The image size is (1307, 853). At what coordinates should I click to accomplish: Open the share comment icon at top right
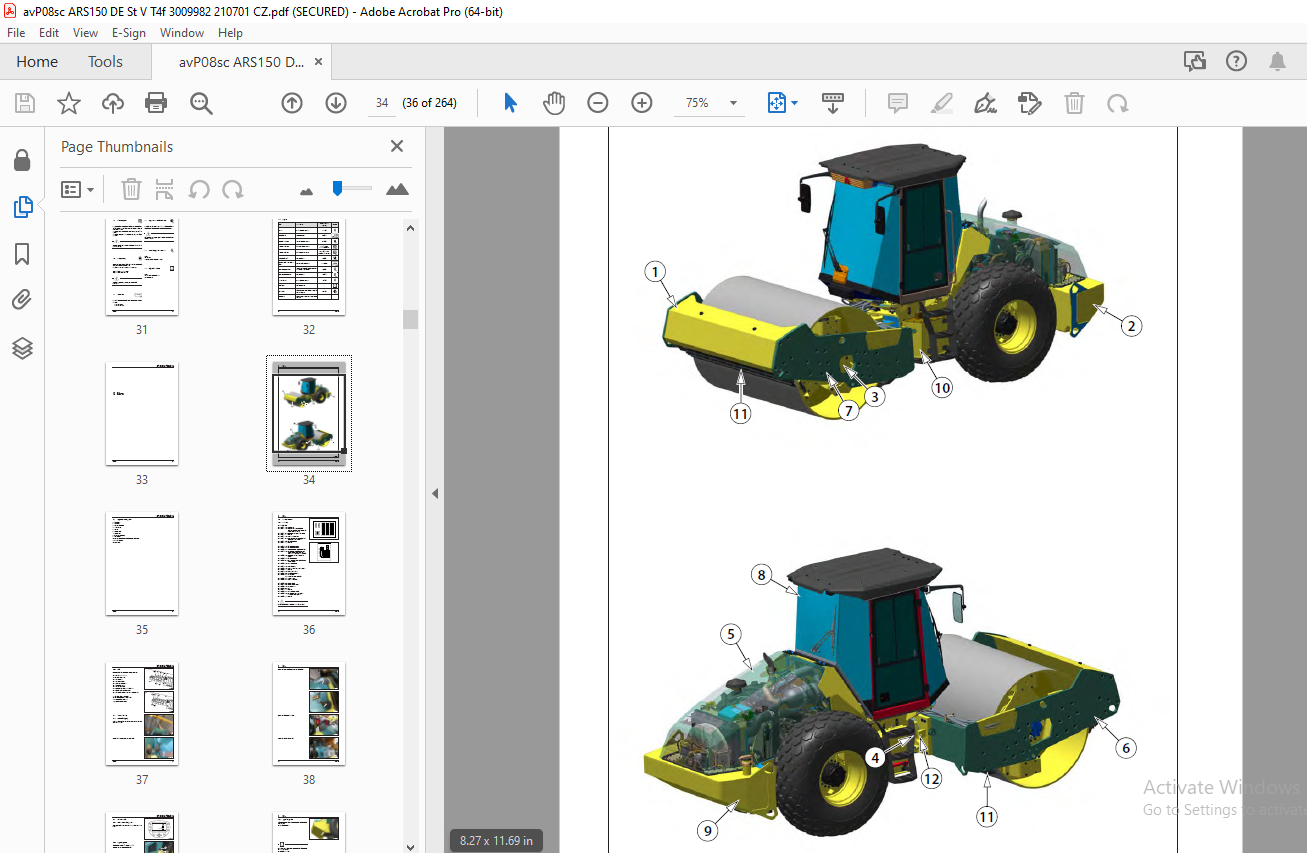point(1195,61)
